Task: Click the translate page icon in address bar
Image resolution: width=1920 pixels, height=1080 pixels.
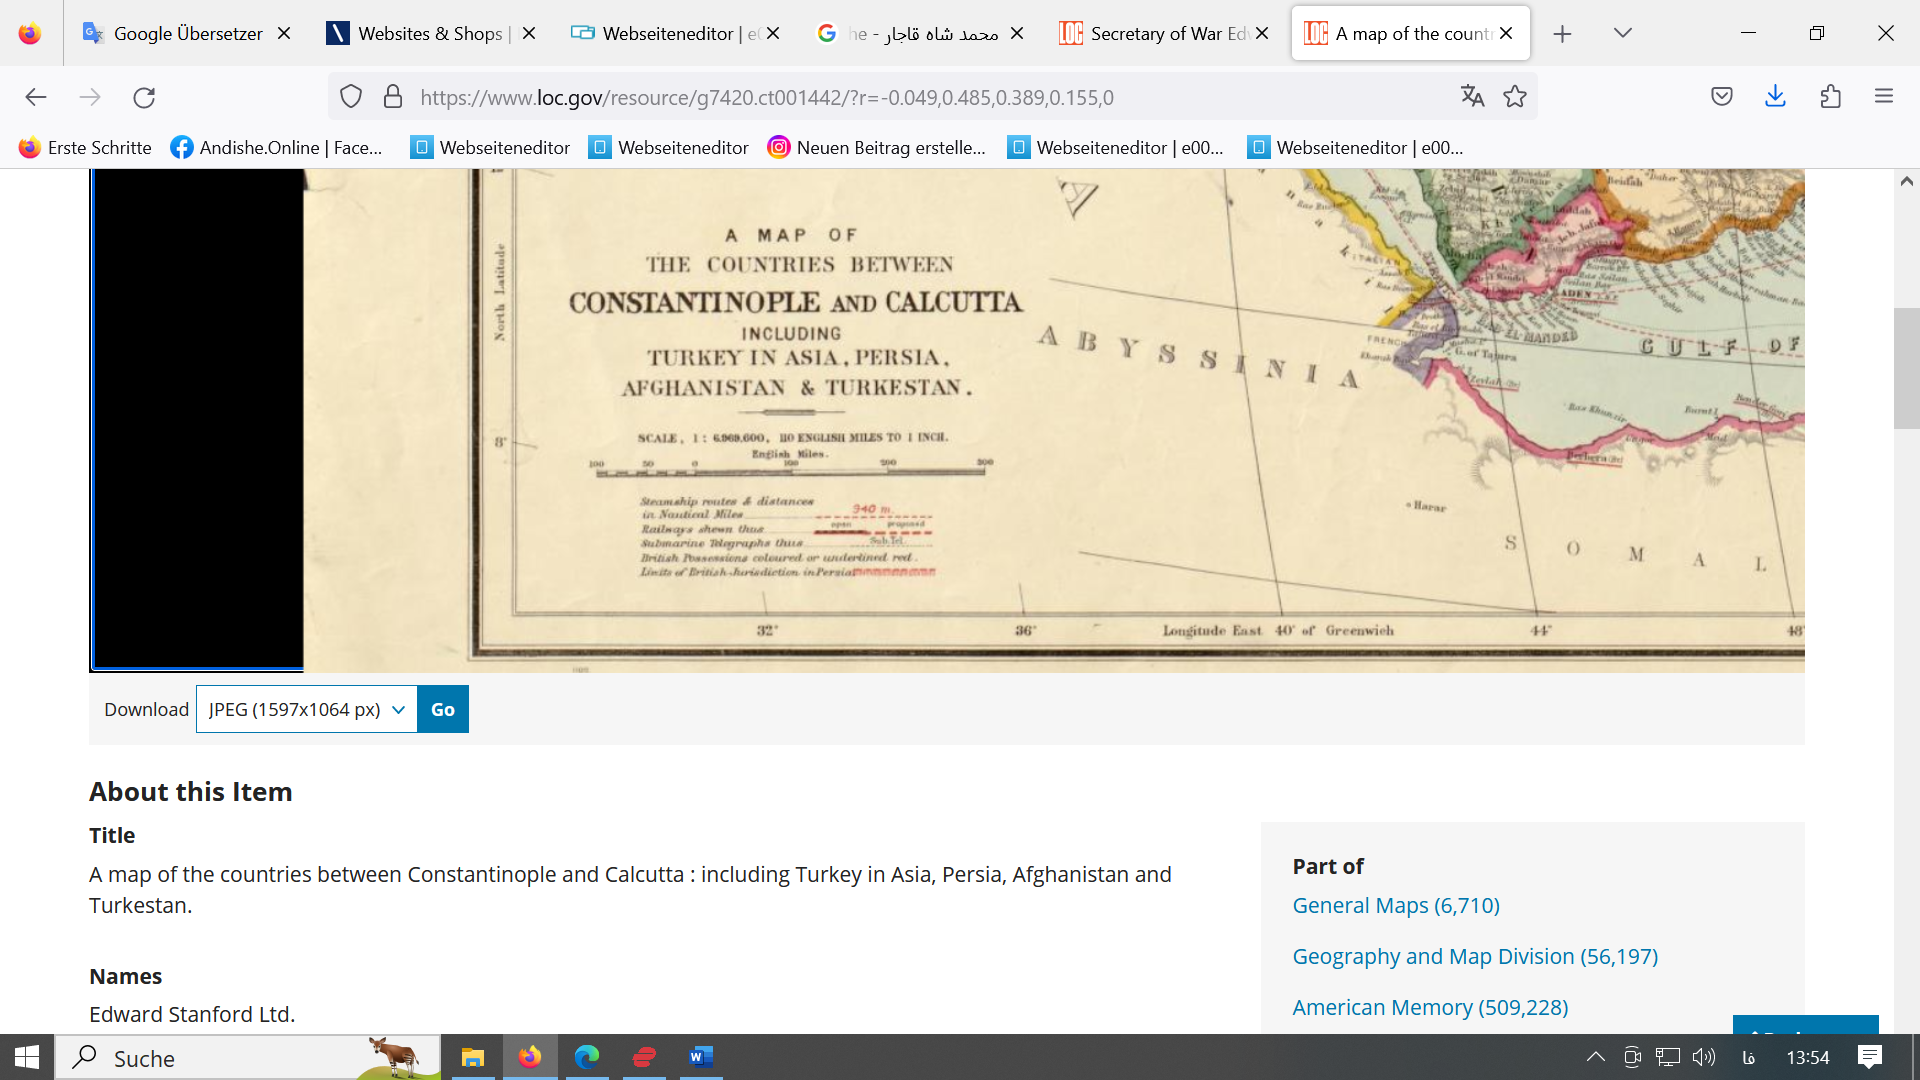Action: [x=1472, y=96]
